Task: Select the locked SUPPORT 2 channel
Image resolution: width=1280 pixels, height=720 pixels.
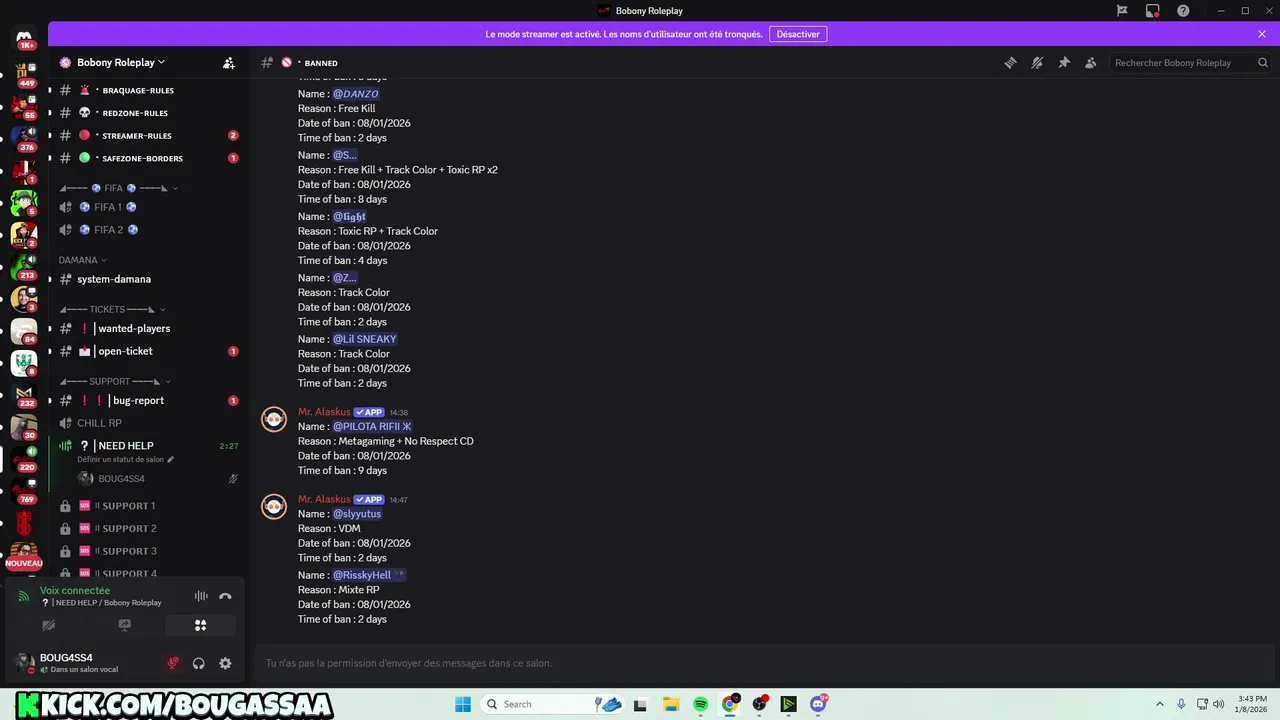Action: pyautogui.click(x=147, y=528)
